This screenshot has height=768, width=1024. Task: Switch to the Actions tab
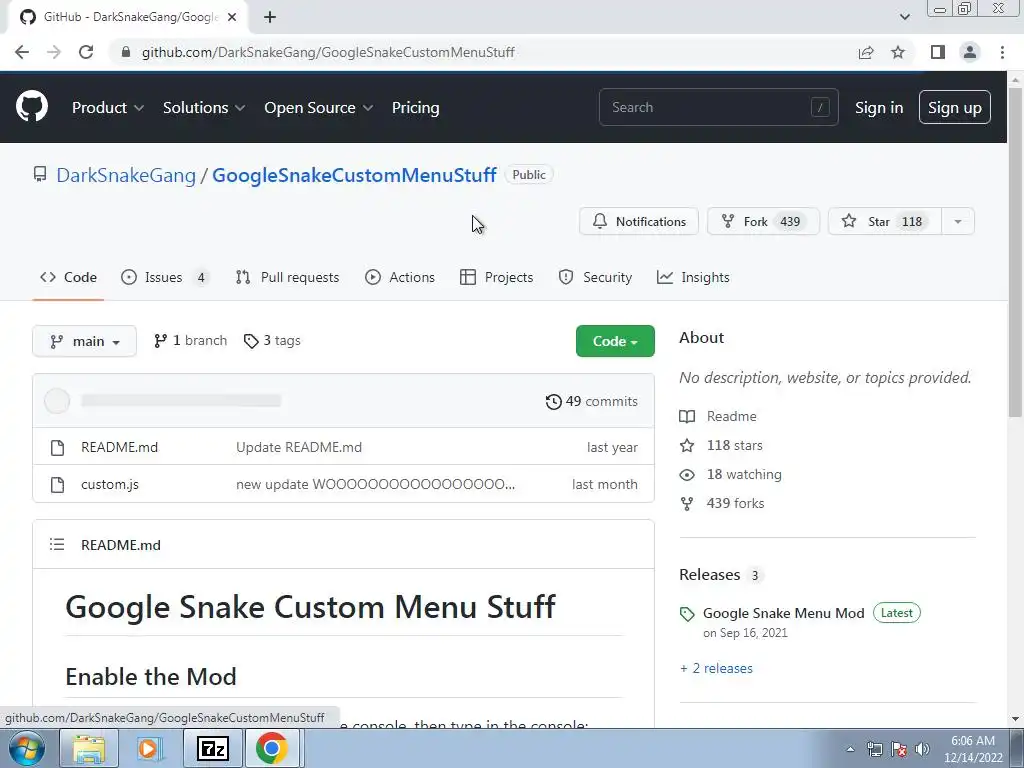point(400,278)
